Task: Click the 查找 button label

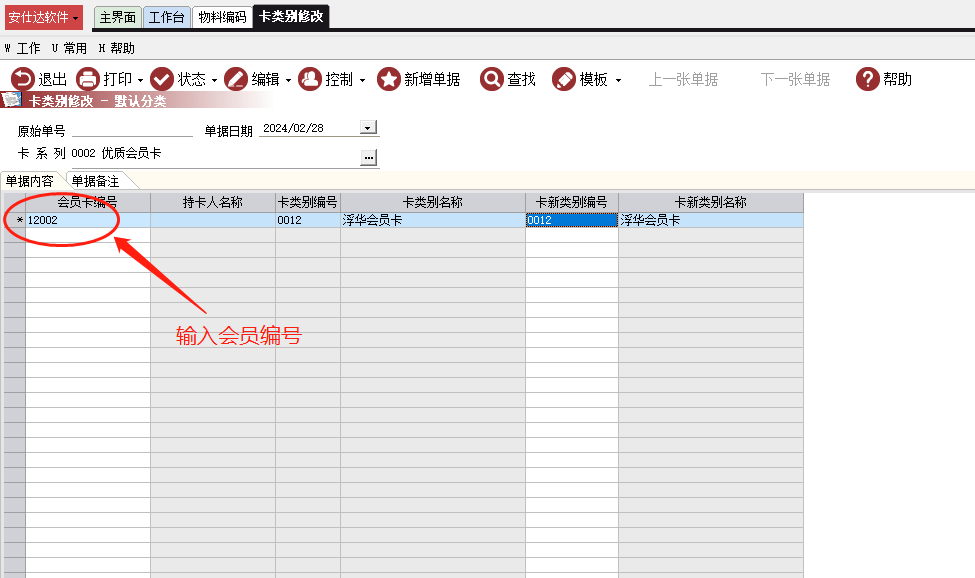Action: click(521, 80)
